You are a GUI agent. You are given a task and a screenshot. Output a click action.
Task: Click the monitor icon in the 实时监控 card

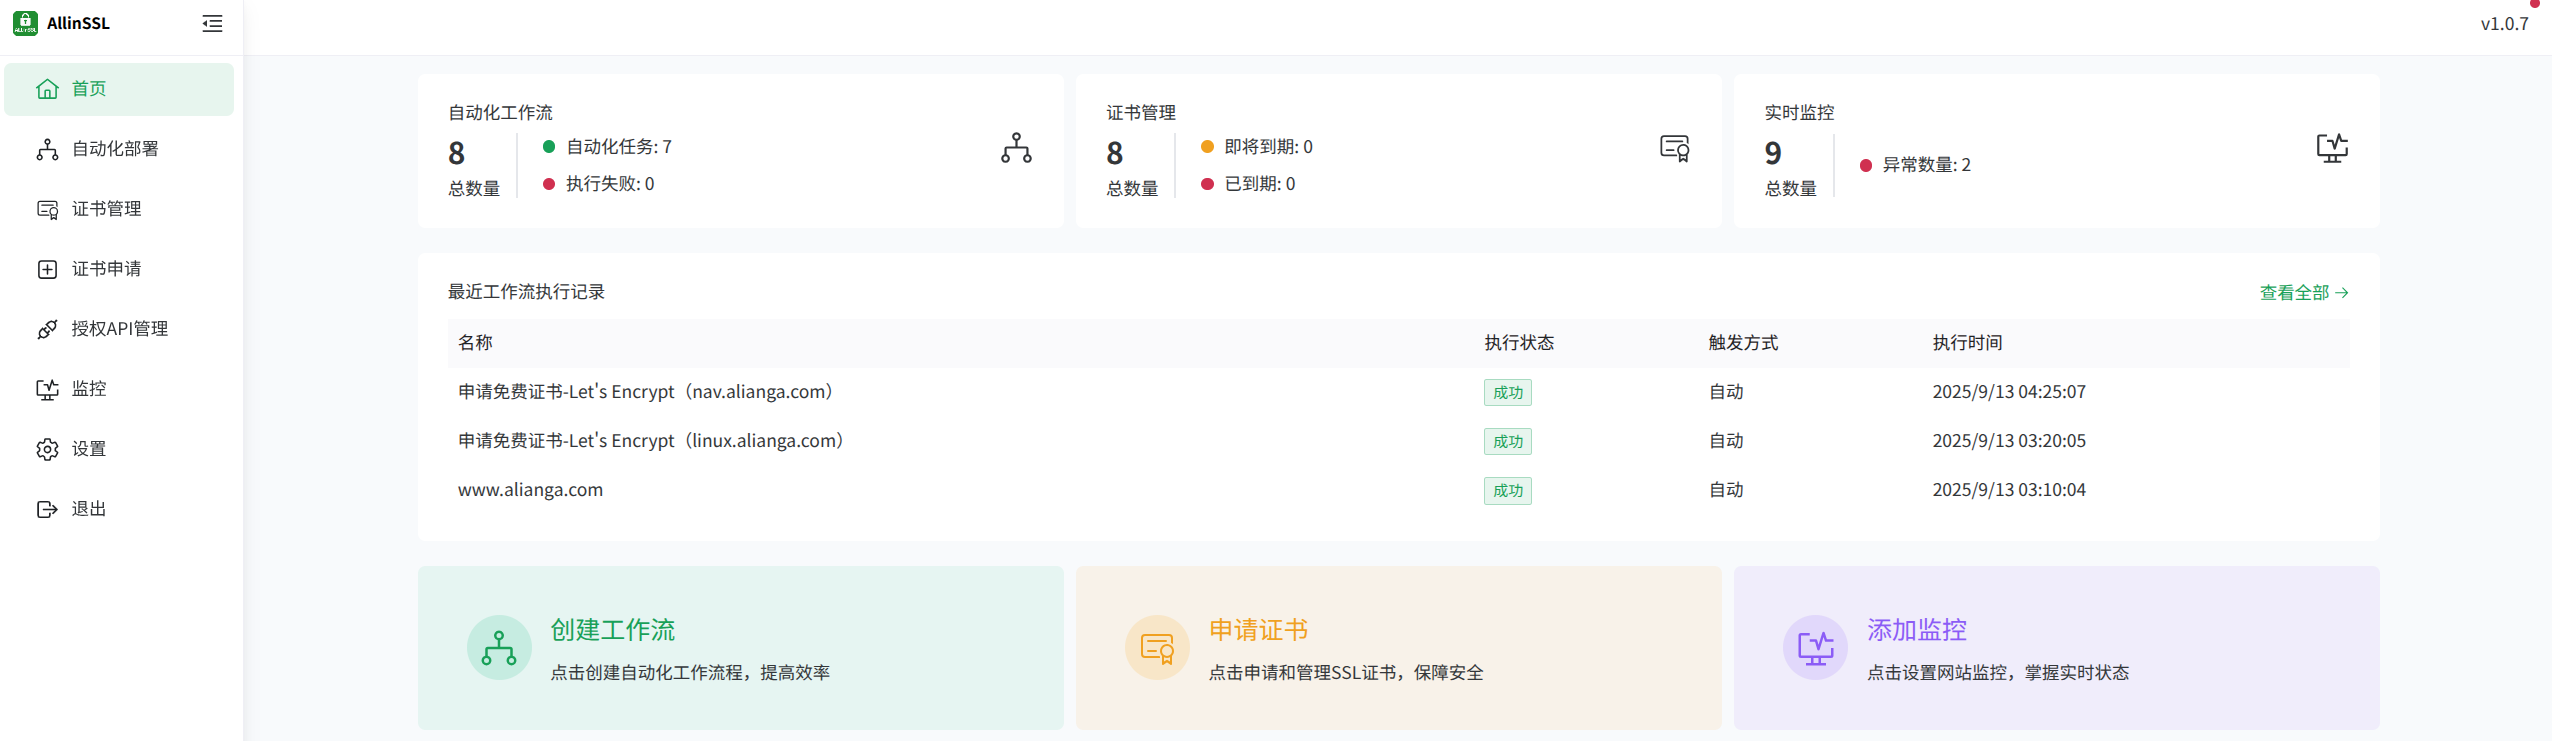(x=2332, y=148)
